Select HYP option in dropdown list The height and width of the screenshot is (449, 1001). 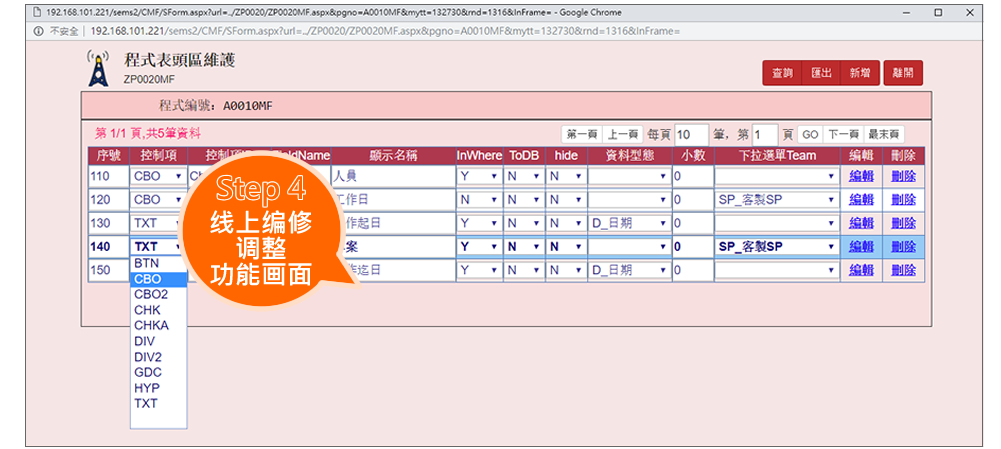pyautogui.click(x=158, y=388)
